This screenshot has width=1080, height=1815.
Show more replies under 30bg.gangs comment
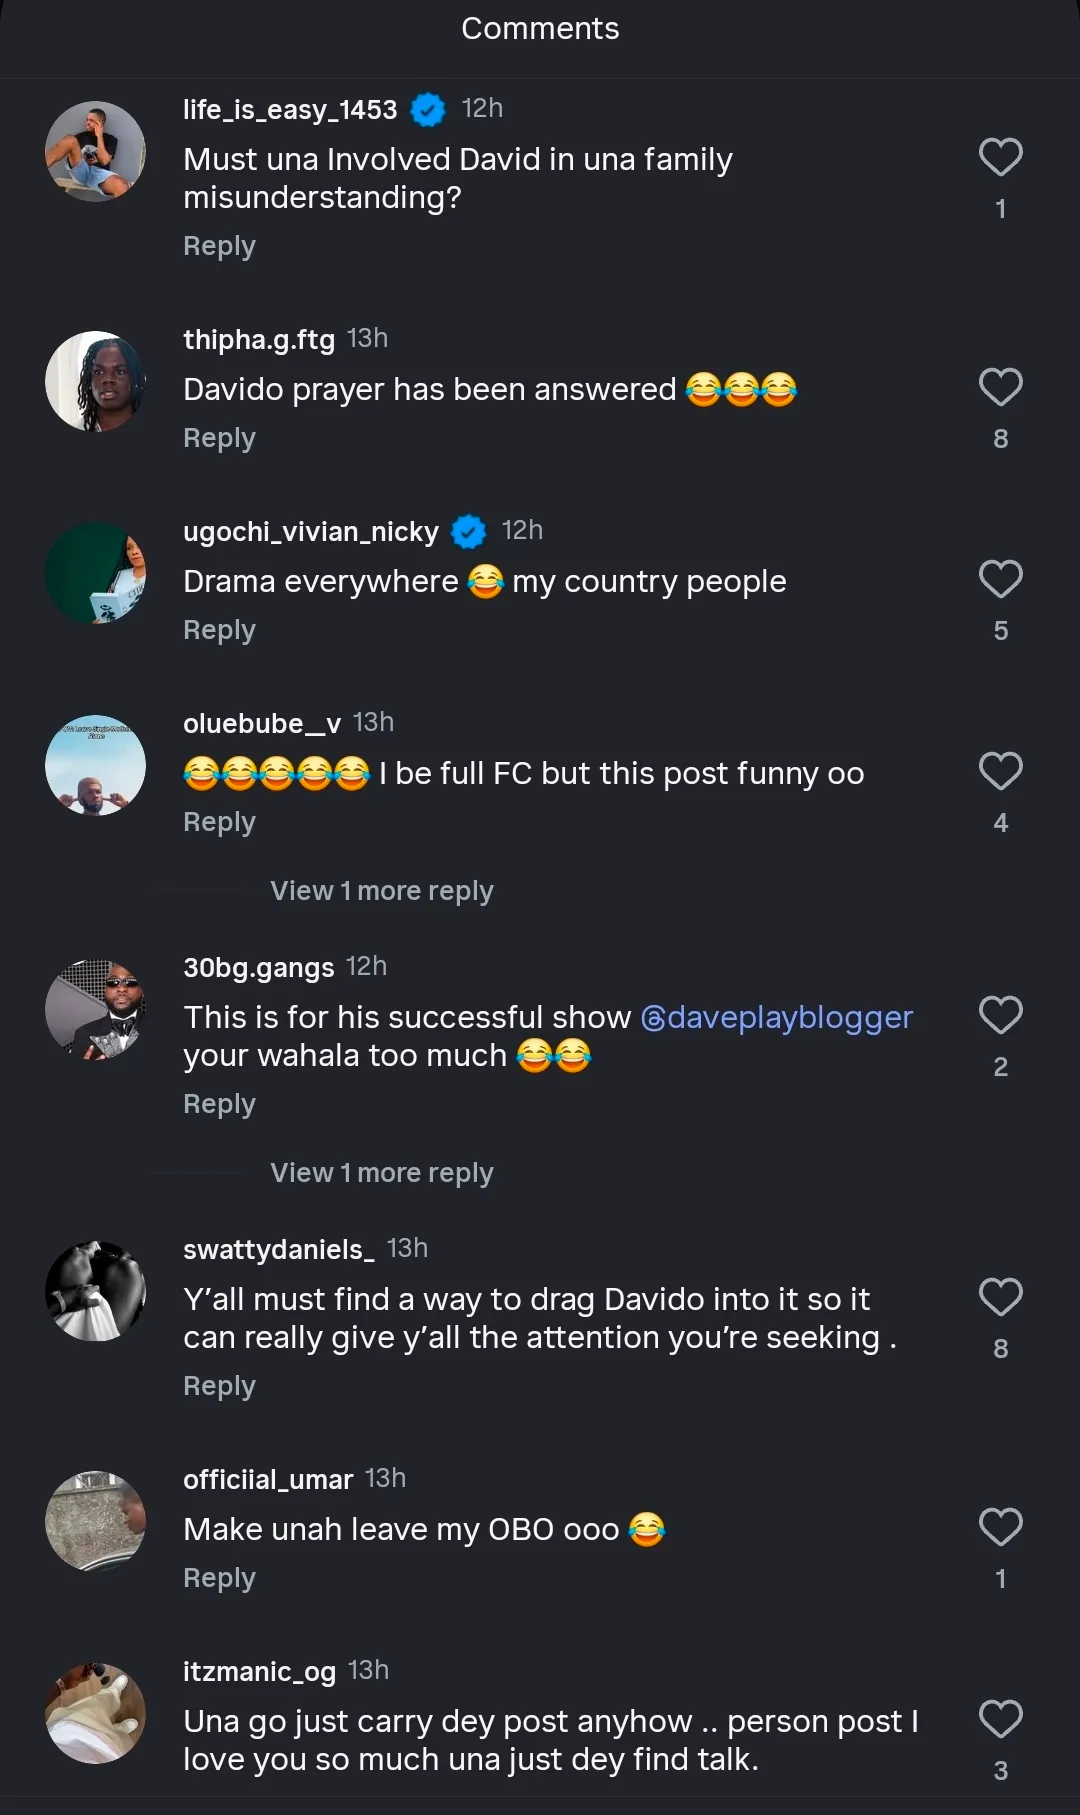point(381,1173)
